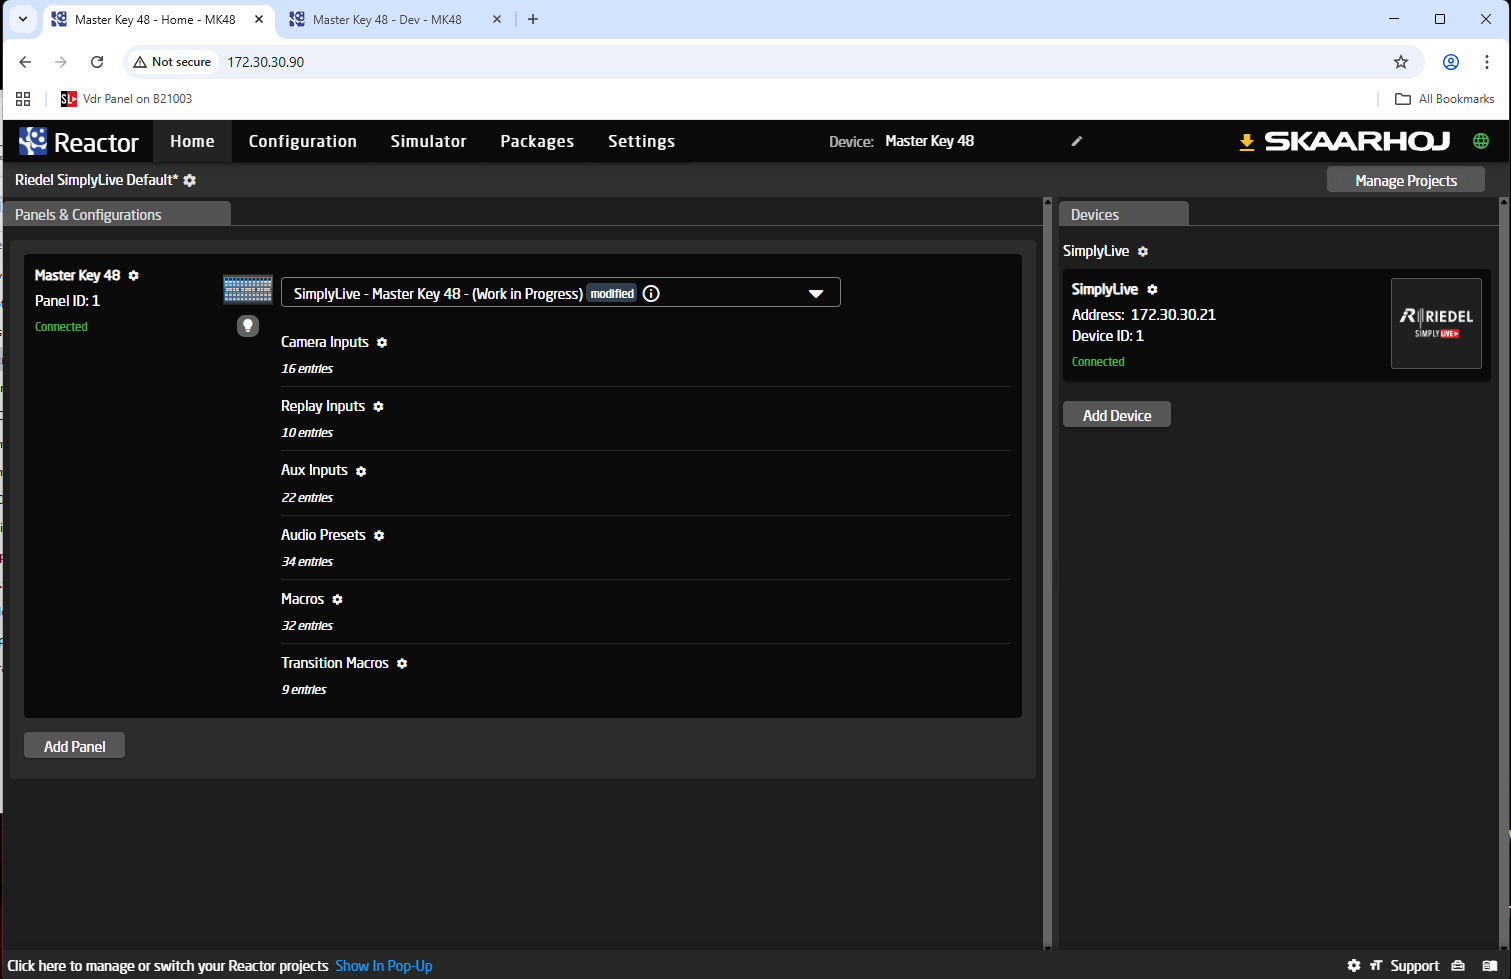
Task: Click the modified badge on configuration
Action: pyautogui.click(x=612, y=293)
